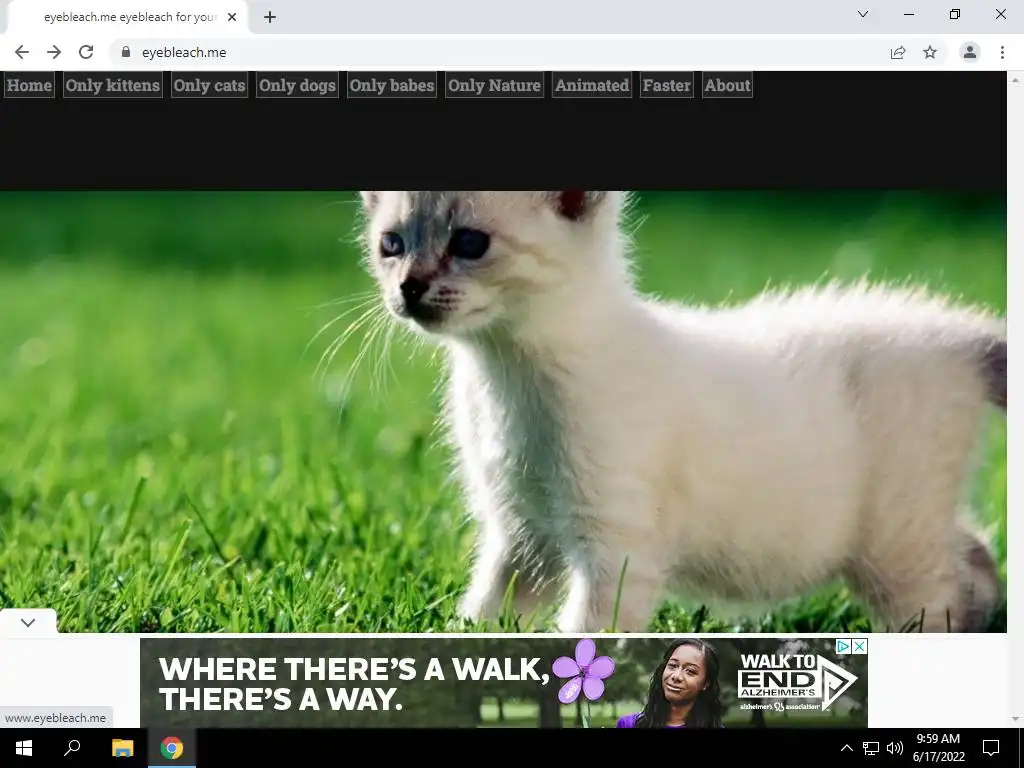This screenshot has height=768, width=1024.
Task: Click the page scrollbar up arrow
Action: 1016,79
